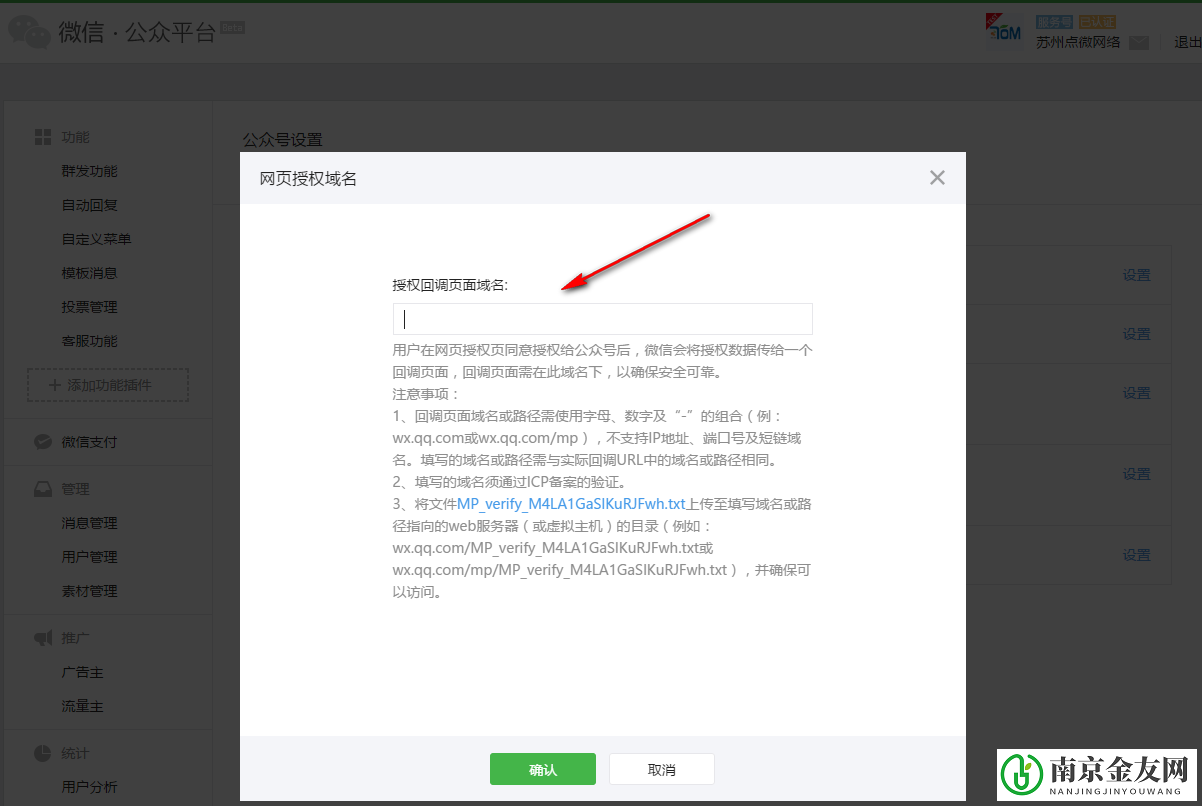Viewport: 1202px width, 806px height.
Task: Click the yellow 已认证 verified badge
Action: 1098,20
